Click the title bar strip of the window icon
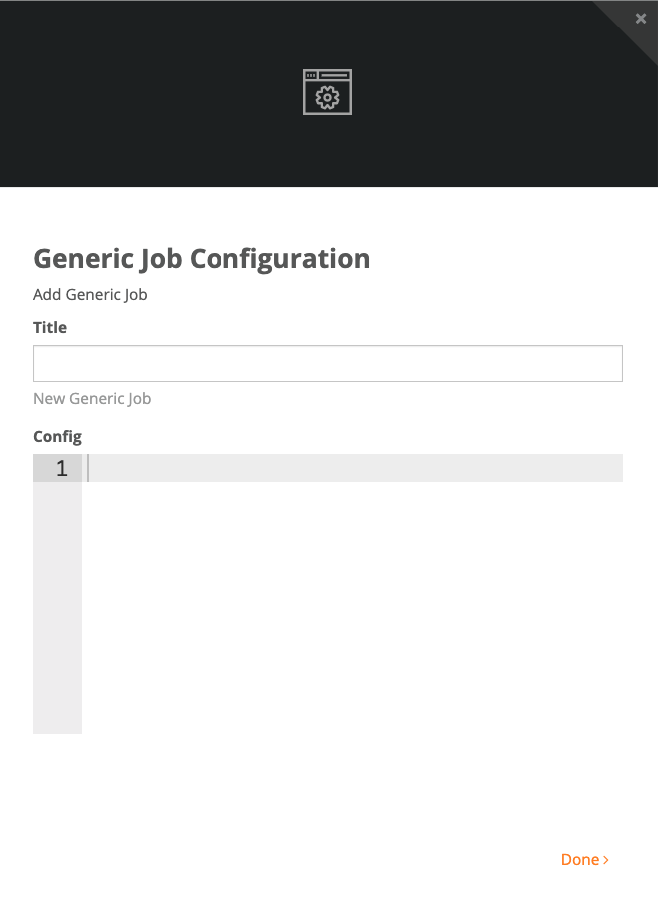The image size is (658, 912). coord(328,75)
